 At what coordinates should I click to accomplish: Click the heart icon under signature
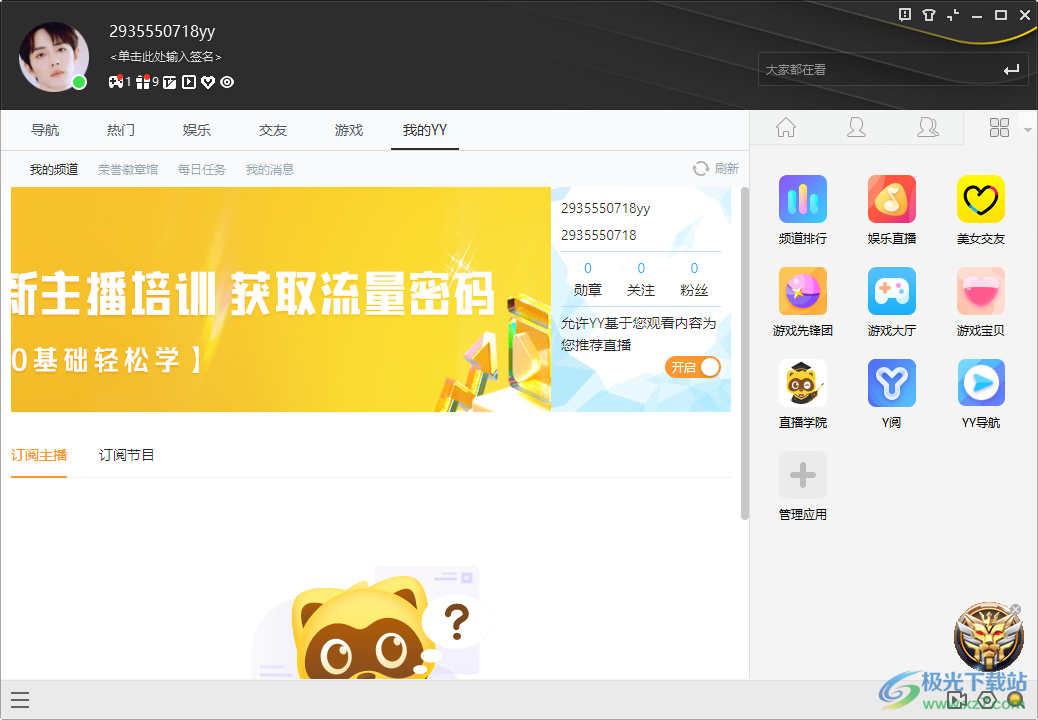[208, 82]
